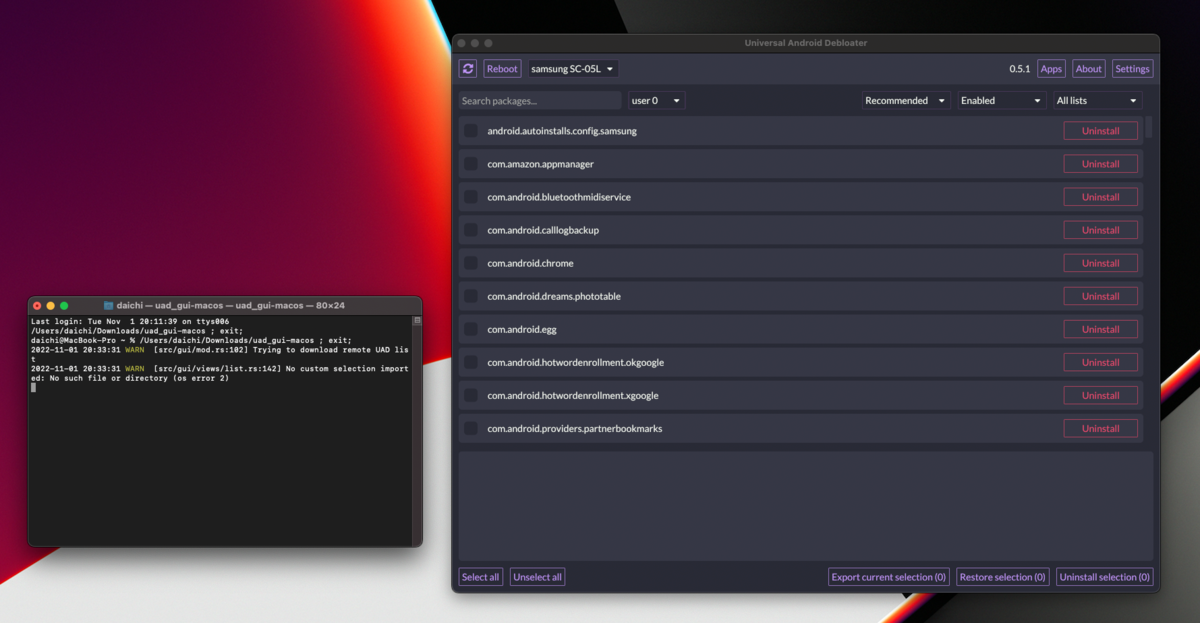This screenshot has height=623, width=1200.
Task: Select package name com.android.chrome
Action: tap(530, 263)
